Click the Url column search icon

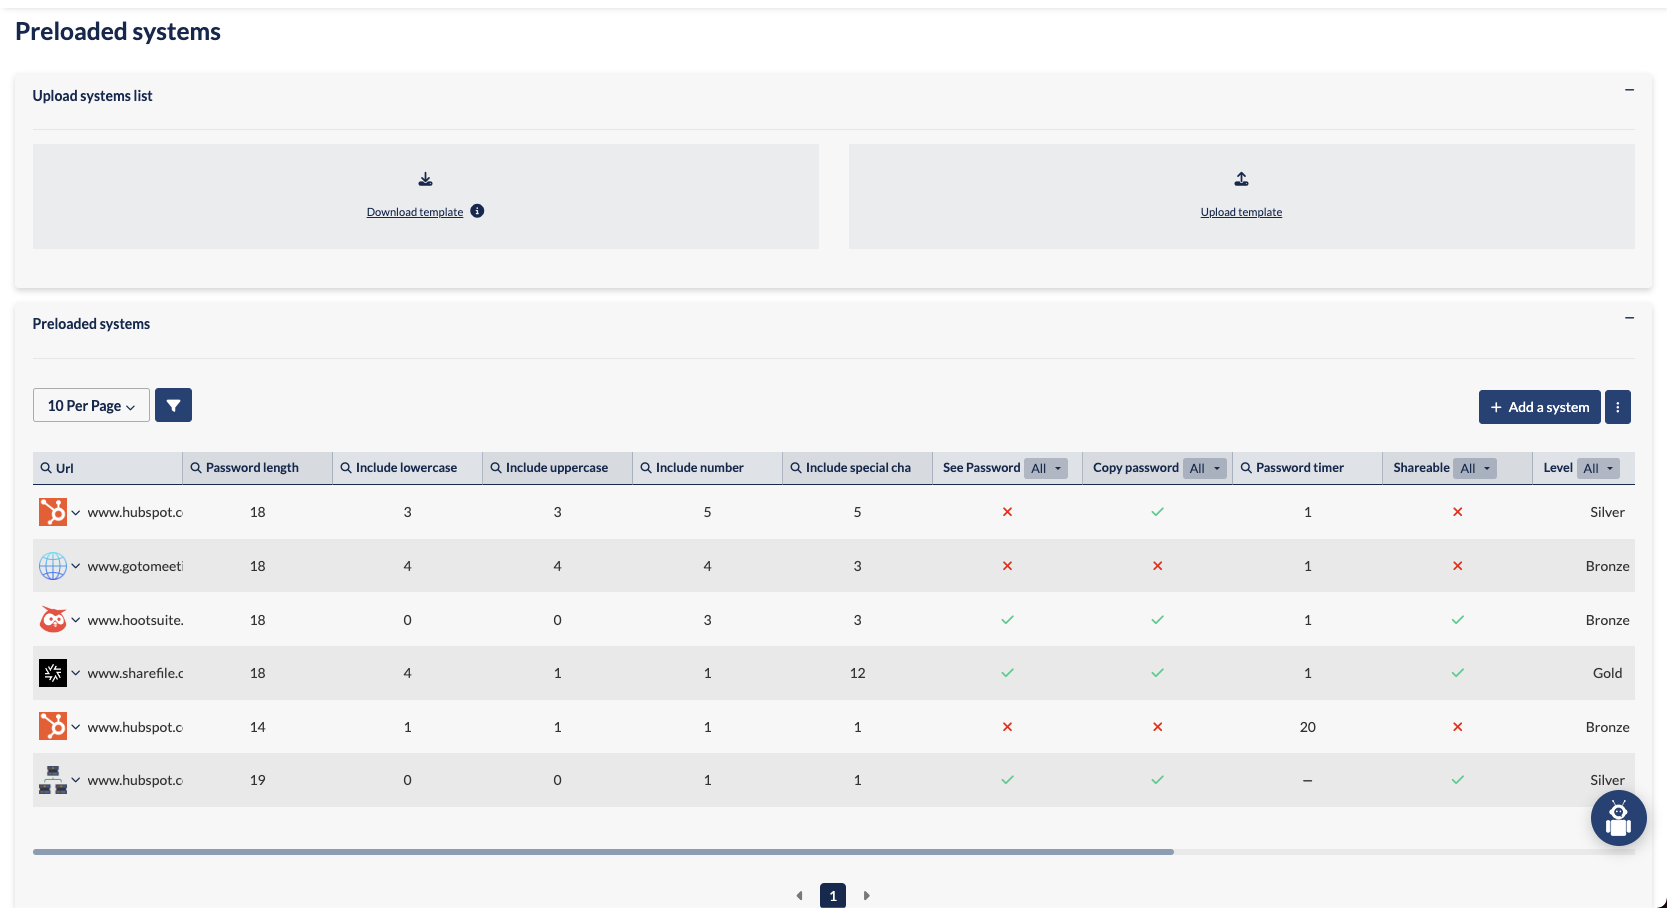(46, 468)
